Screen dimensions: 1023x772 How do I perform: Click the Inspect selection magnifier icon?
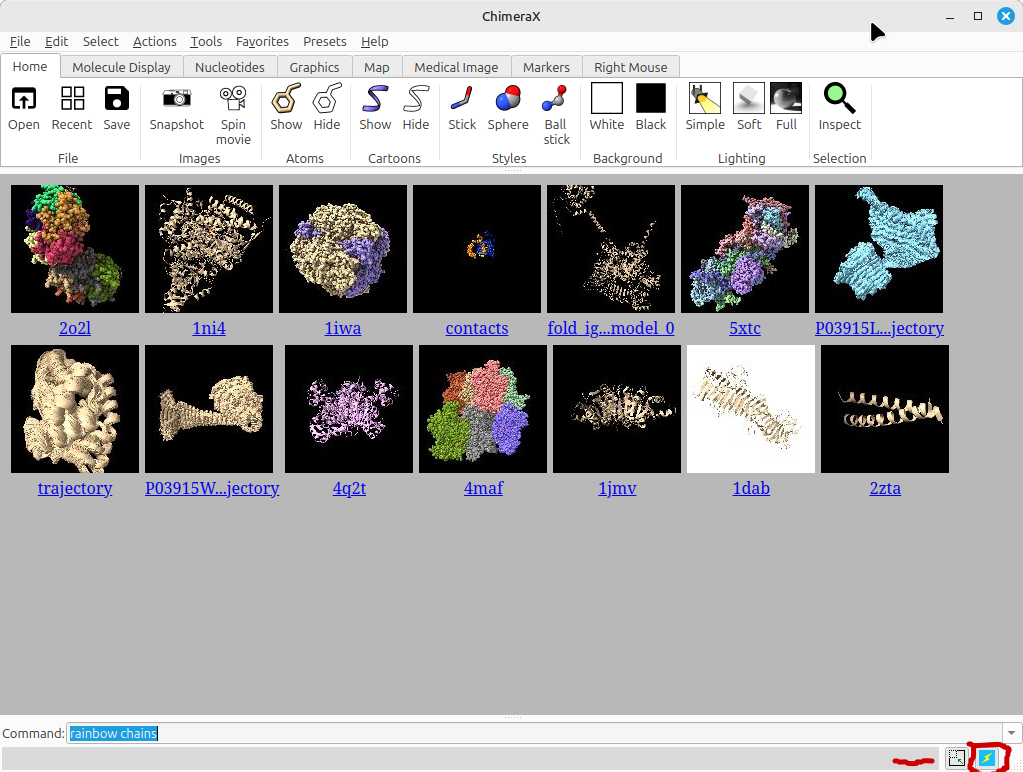tap(839, 99)
